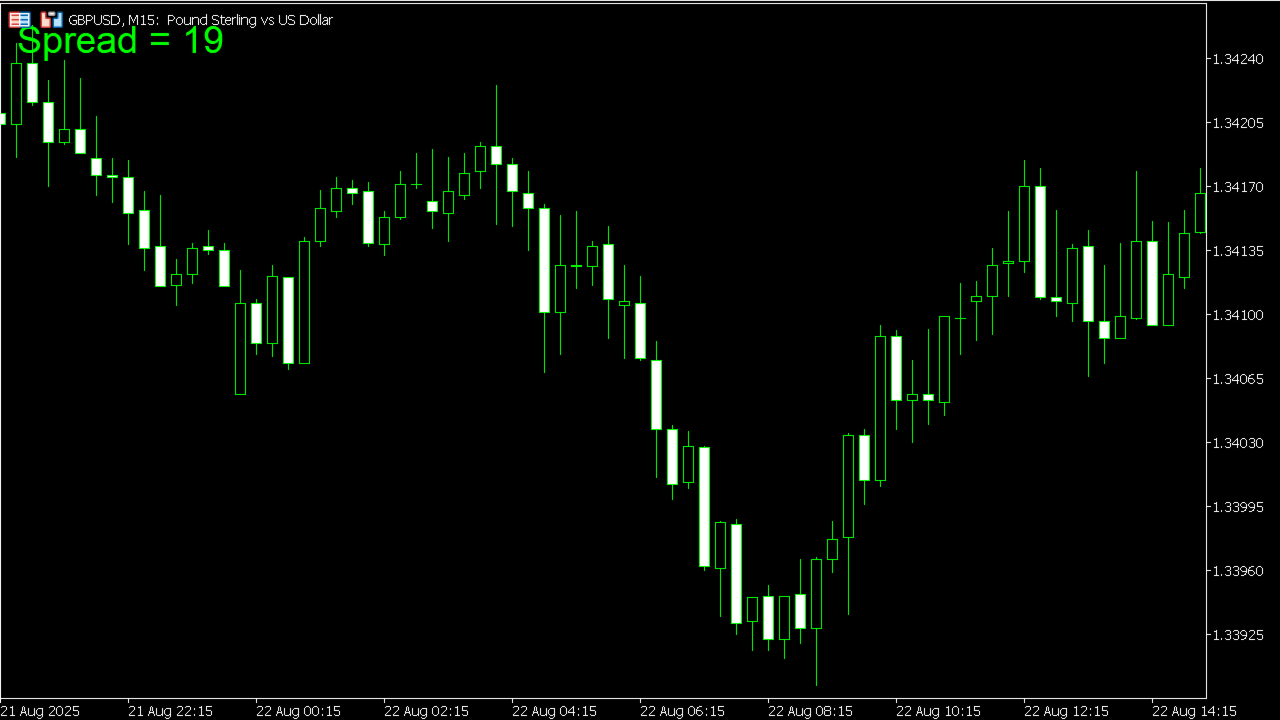Click the 1.34170 price level
Viewport: 1280px width, 720px height.
tap(1238, 187)
